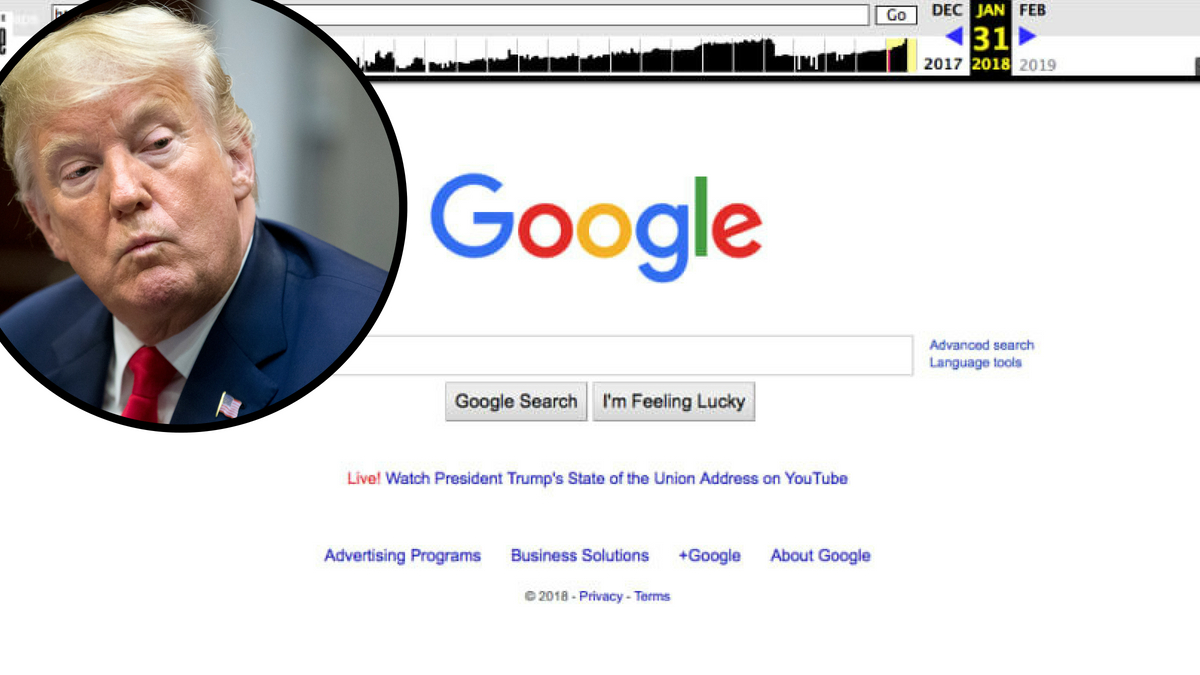Click the large day number 31
The width and height of the screenshot is (1200, 675).
991,38
